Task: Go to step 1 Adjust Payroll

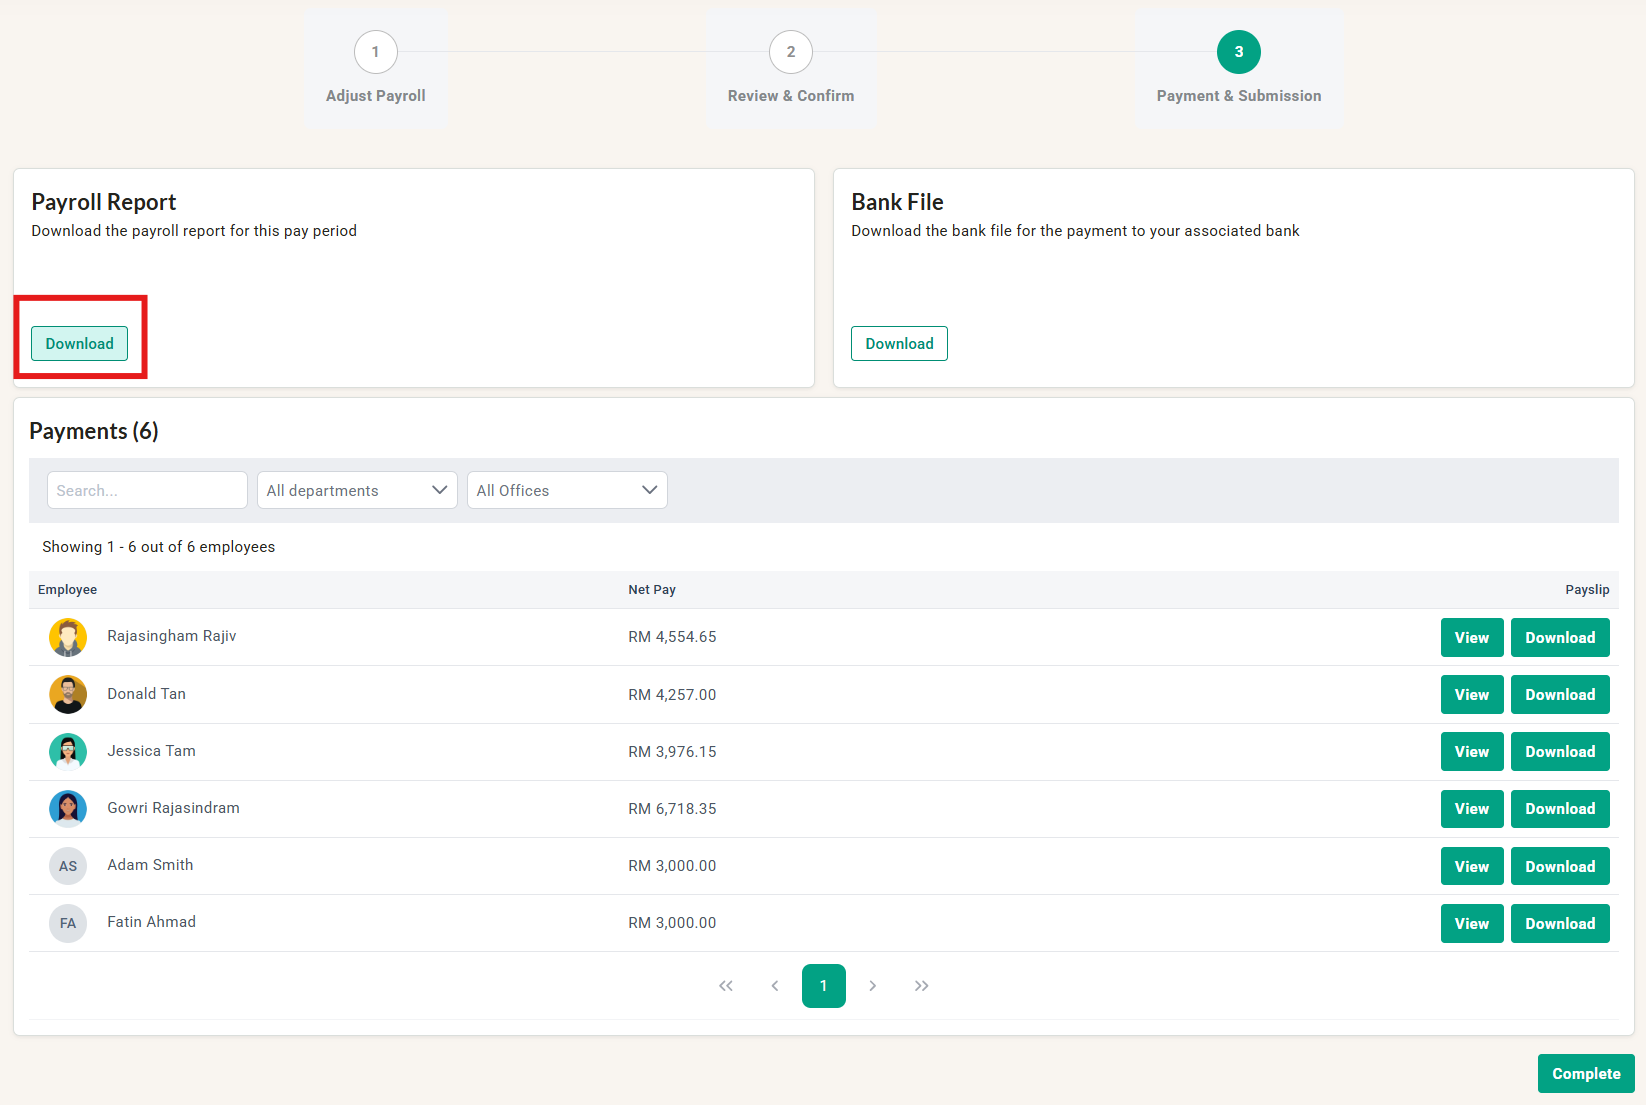Action: [376, 52]
